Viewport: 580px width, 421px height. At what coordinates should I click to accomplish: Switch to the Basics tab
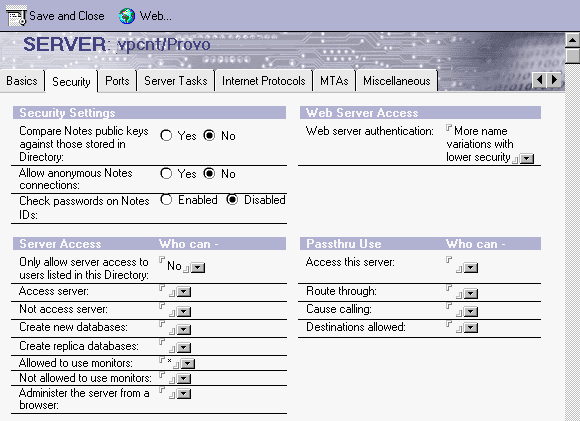pos(22,81)
